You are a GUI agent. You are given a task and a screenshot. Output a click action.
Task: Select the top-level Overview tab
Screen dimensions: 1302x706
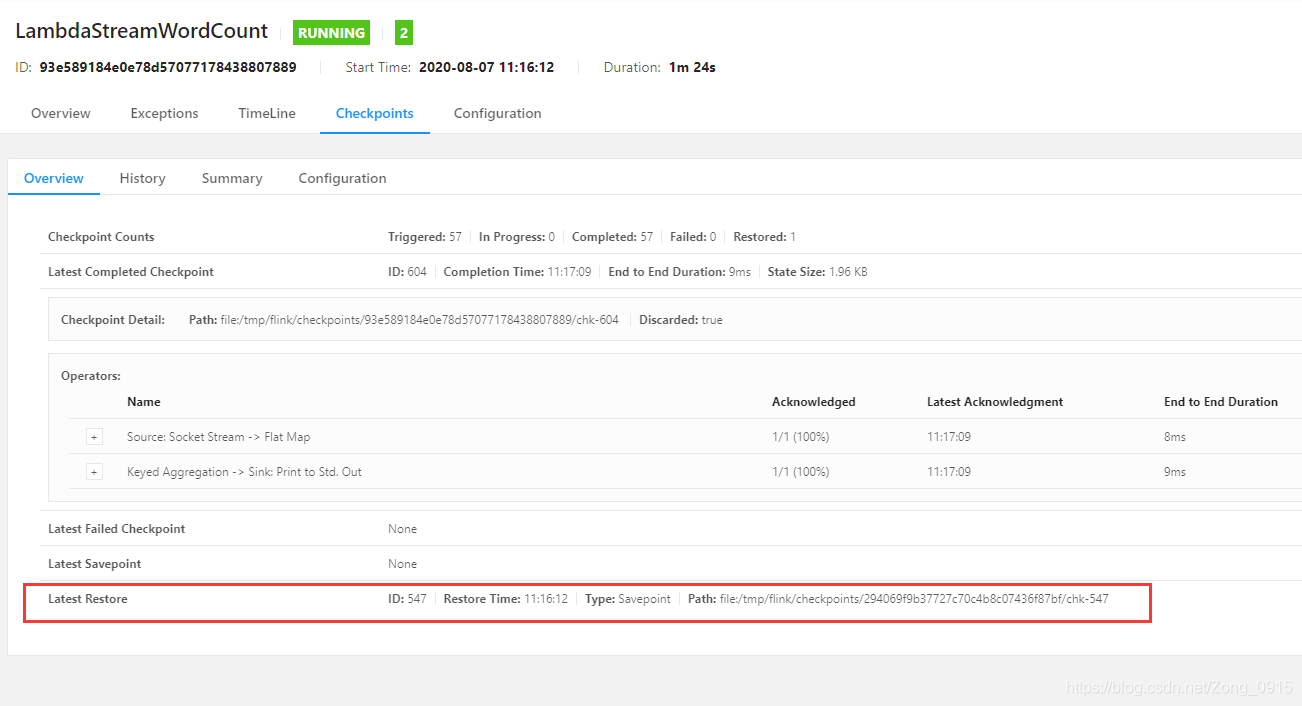(60, 113)
